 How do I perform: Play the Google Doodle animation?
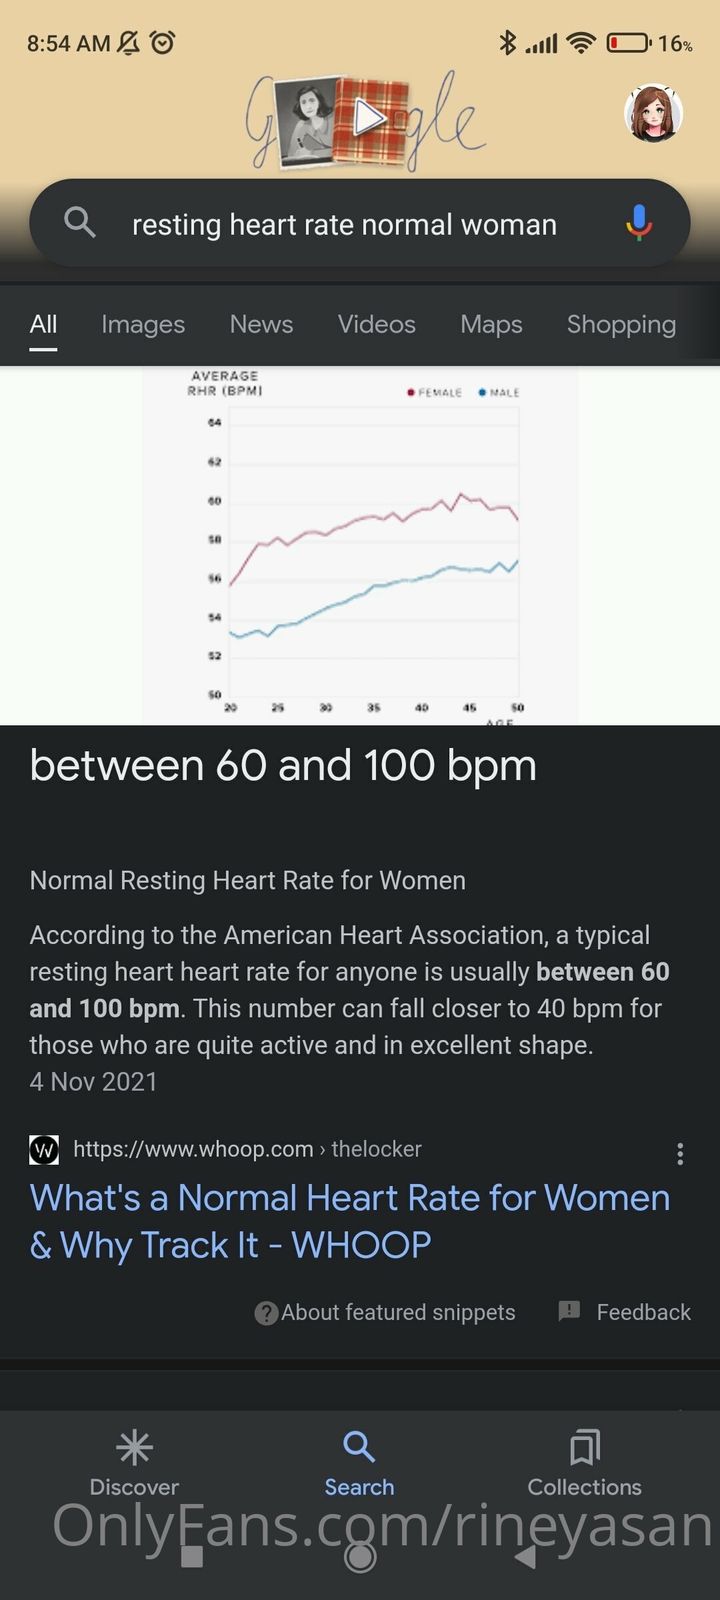pyautogui.click(x=369, y=118)
